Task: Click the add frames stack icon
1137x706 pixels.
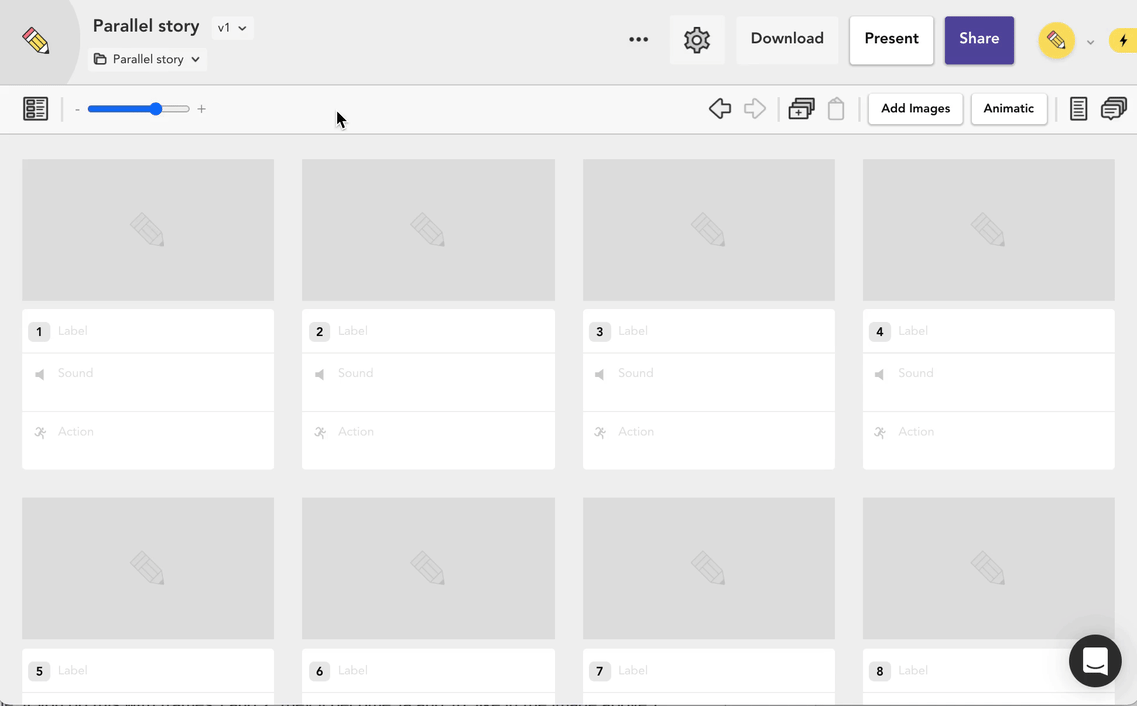Action: 801,109
